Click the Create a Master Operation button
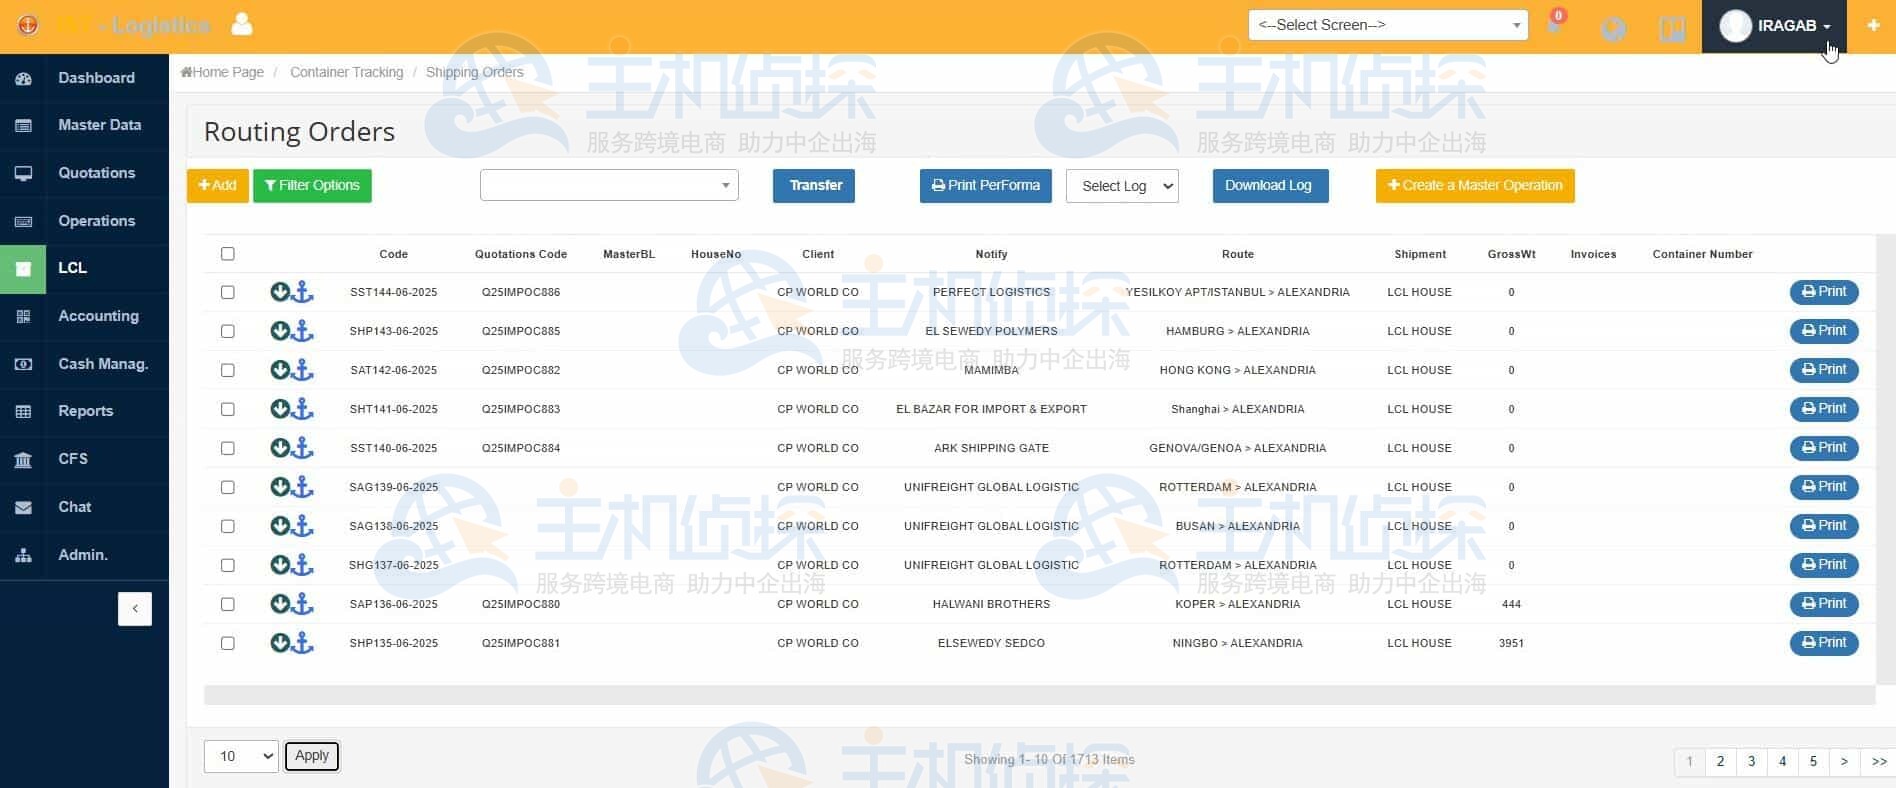The image size is (1896, 788). tap(1474, 186)
